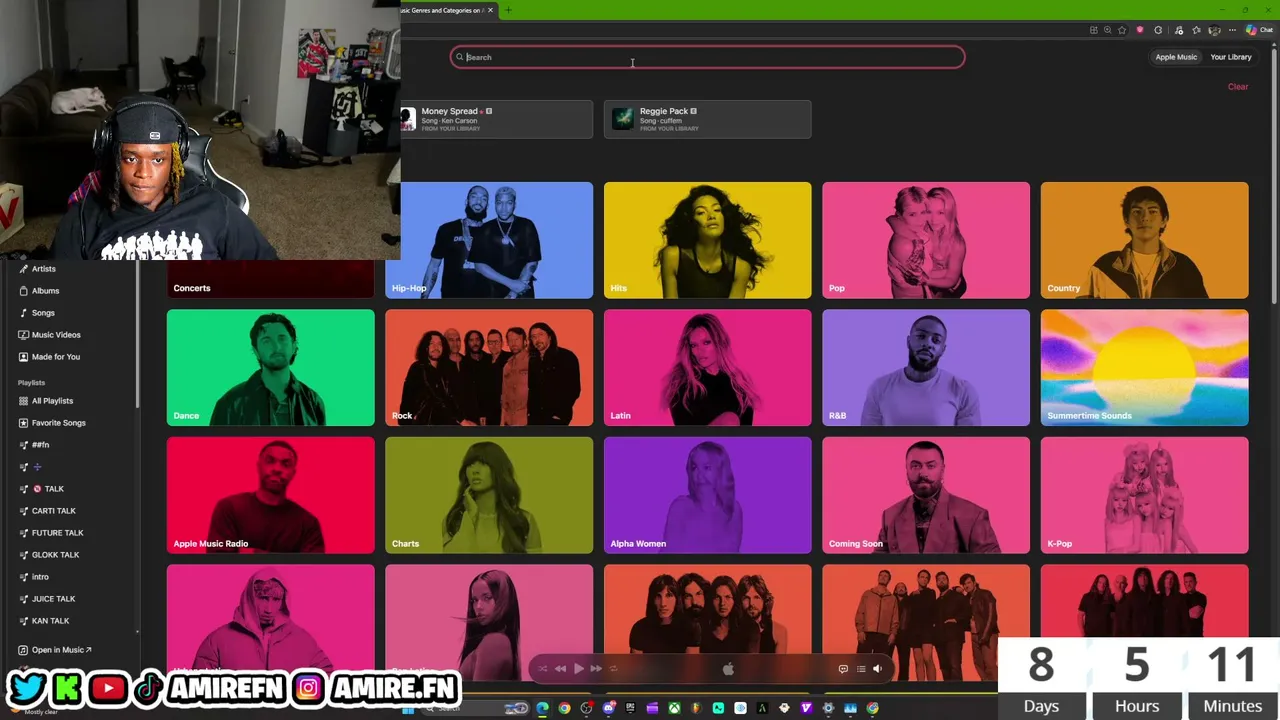
Task: Click the volume speaker icon
Action: click(877, 669)
